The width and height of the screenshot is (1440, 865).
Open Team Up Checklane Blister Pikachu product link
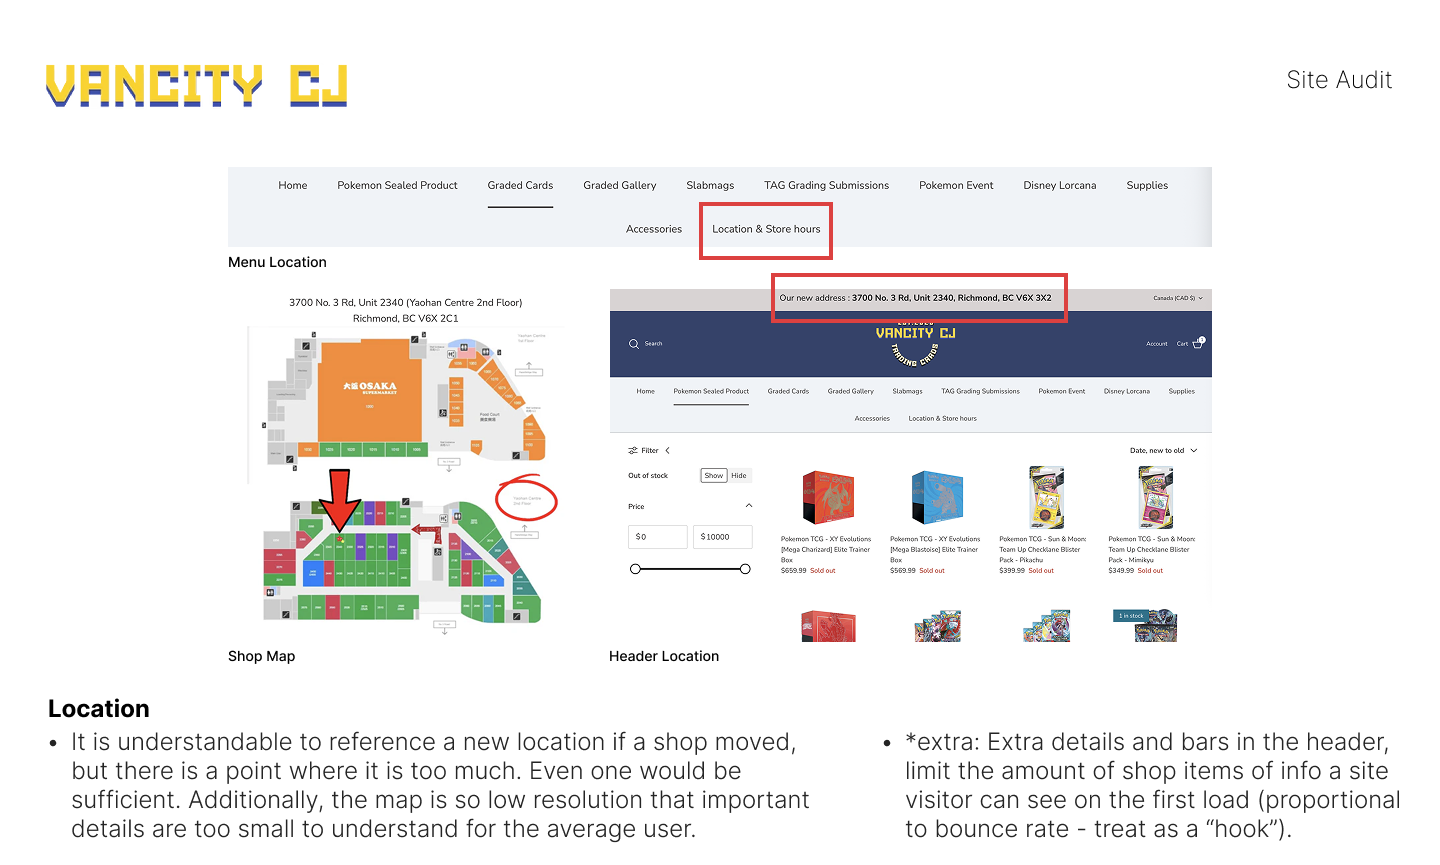point(1042,549)
